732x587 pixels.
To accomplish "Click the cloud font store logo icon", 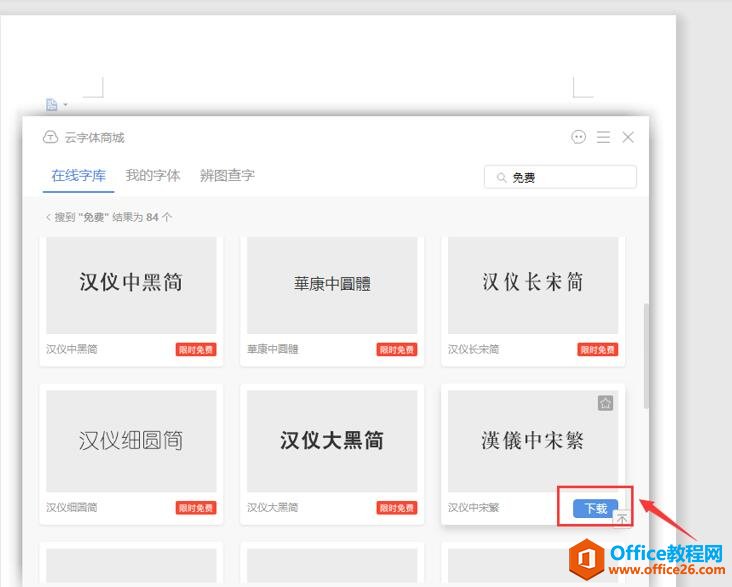I will coord(50,137).
